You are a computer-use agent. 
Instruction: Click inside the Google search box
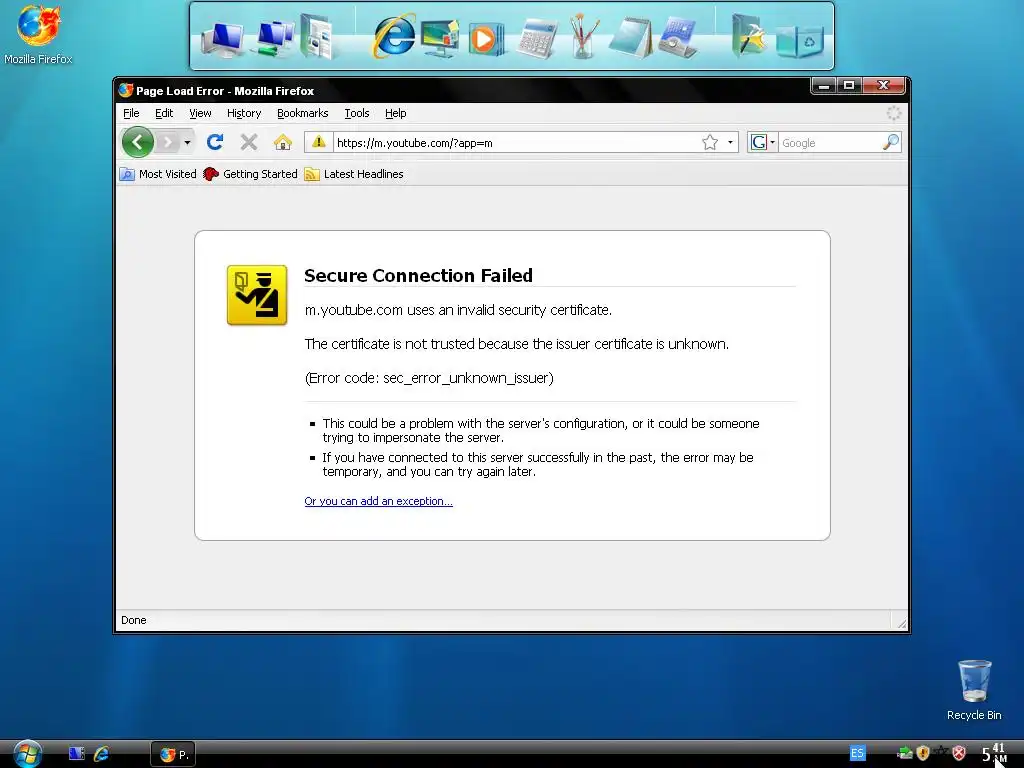(830, 142)
